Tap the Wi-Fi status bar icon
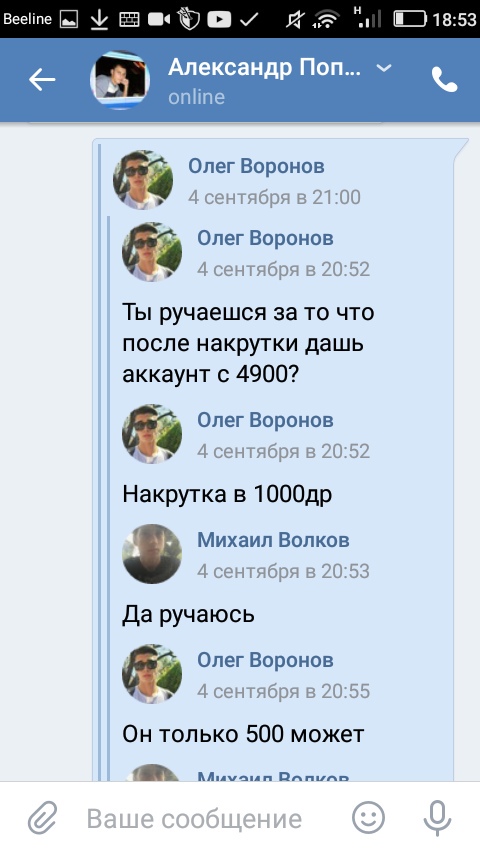 (x=326, y=20)
